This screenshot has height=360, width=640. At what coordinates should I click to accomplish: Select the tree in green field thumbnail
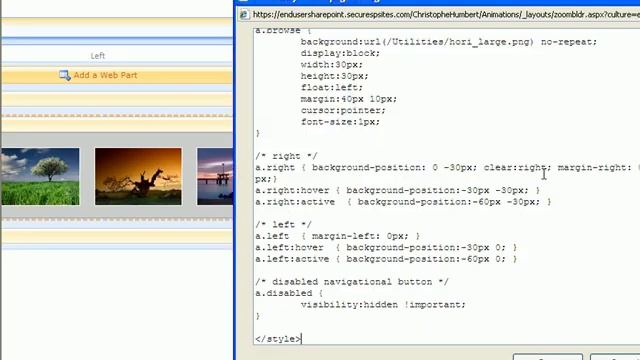pyautogui.click(x=40, y=176)
